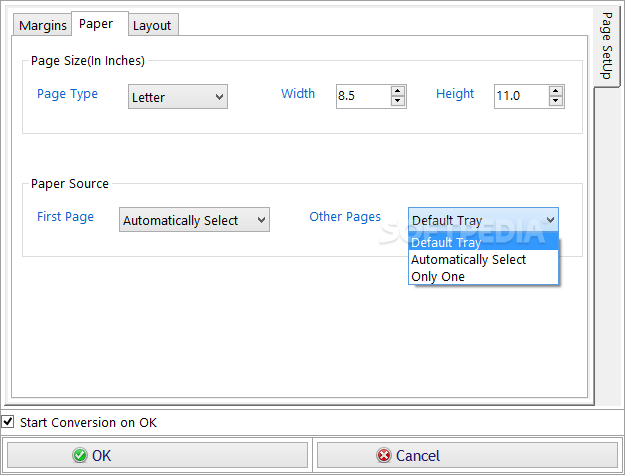The image size is (625, 475).
Task: Click the Width input field
Action: 364,96
